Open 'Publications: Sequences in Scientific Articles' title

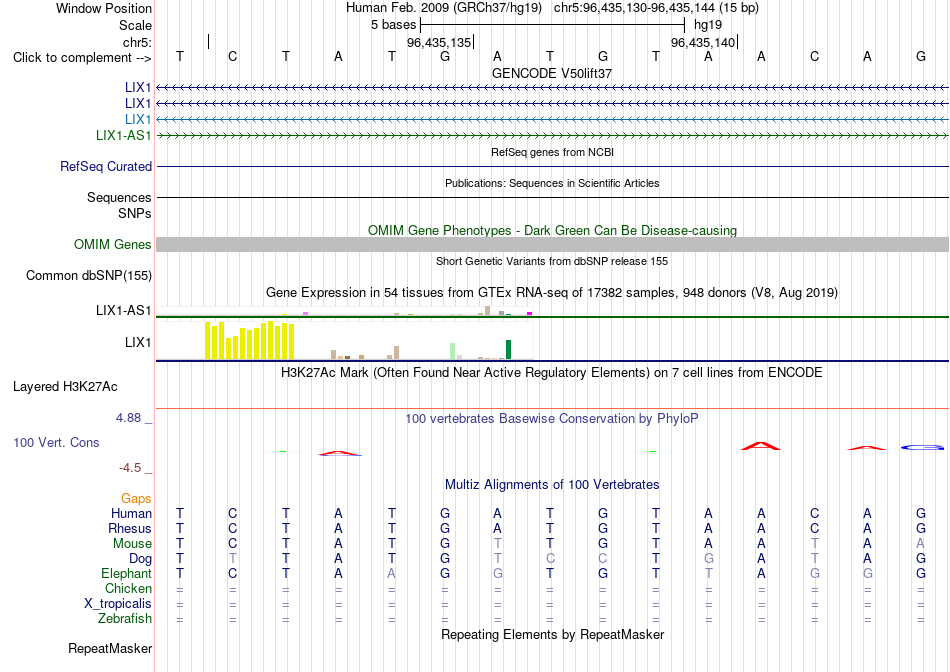(x=552, y=183)
